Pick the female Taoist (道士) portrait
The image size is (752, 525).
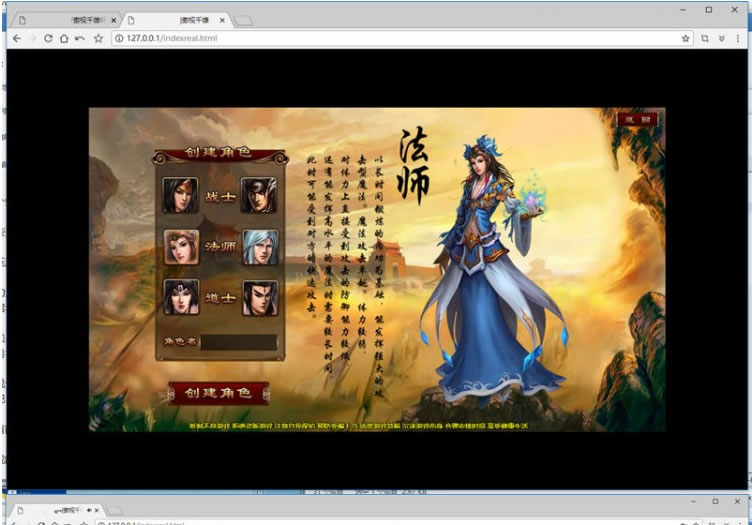click(181, 297)
